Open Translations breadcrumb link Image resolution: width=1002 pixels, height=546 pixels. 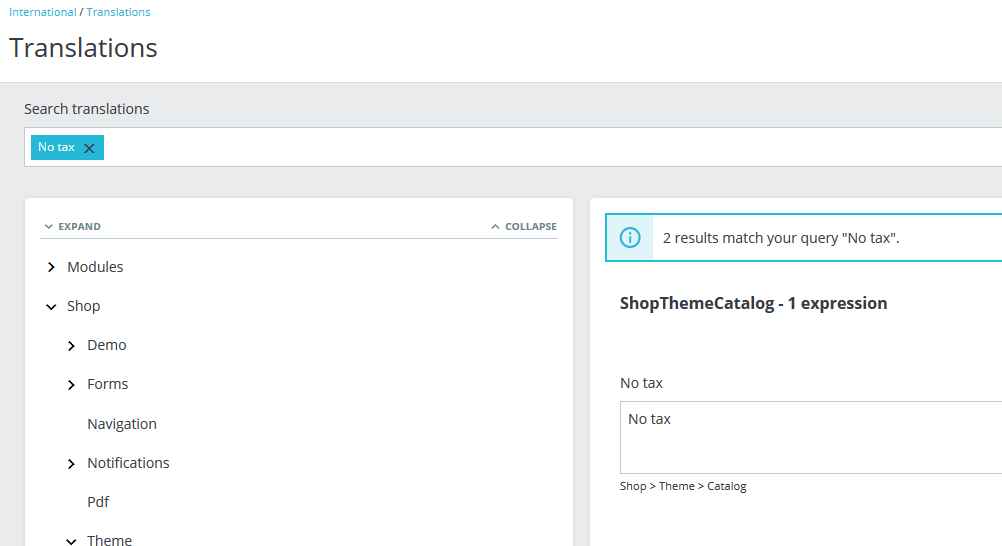click(x=118, y=12)
